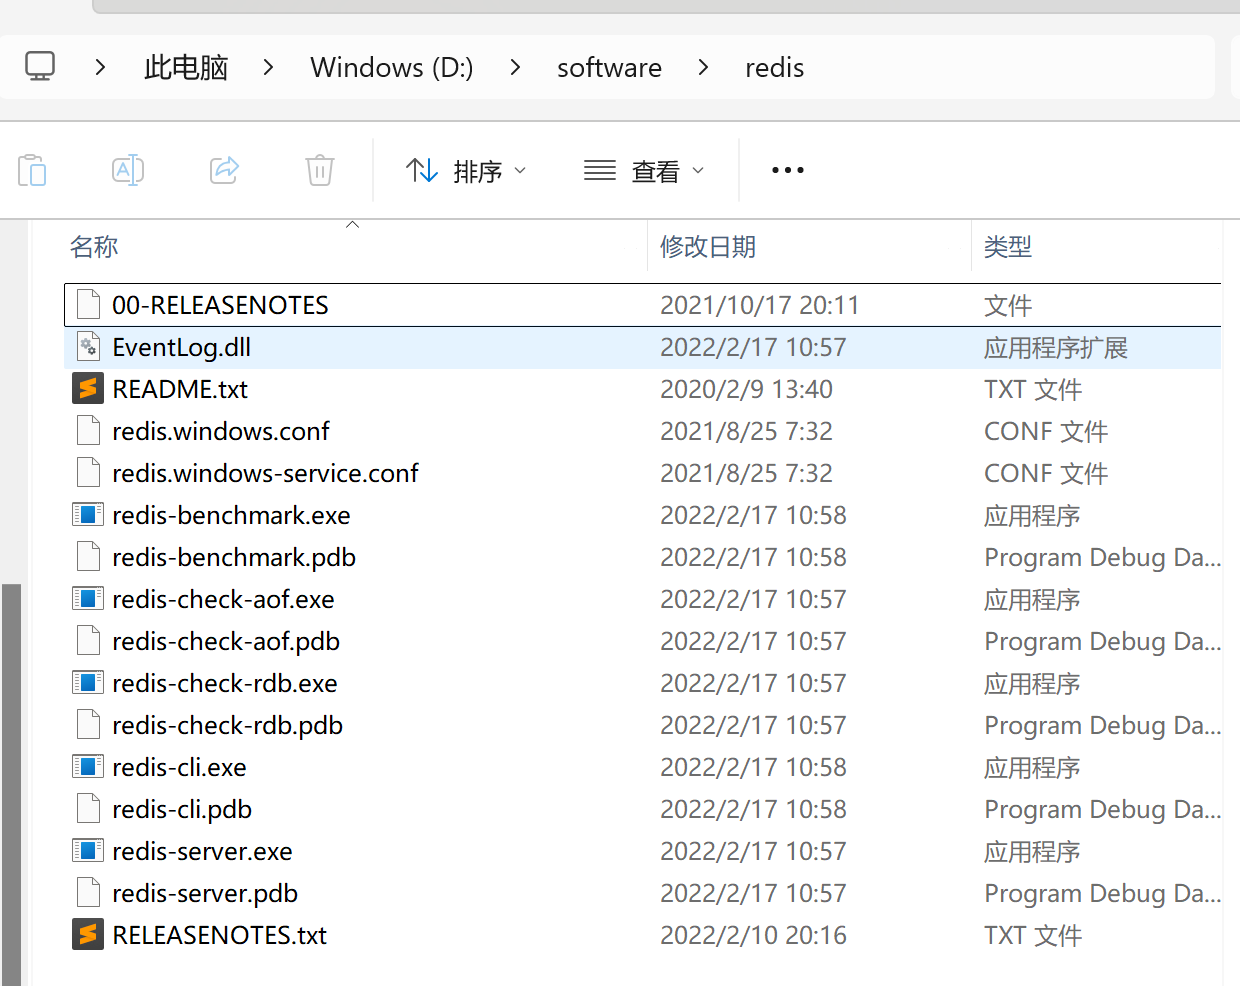This screenshot has width=1240, height=986.
Task: Click the share toolbar icon
Action: [x=224, y=170]
